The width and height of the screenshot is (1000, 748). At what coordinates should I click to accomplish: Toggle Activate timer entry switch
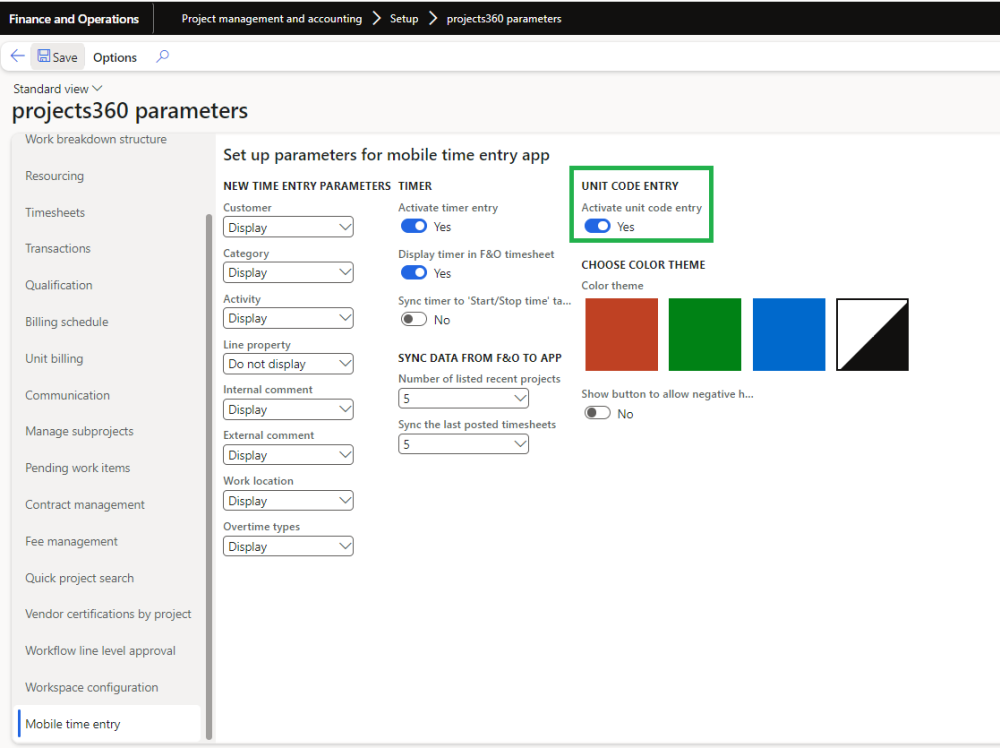(414, 226)
